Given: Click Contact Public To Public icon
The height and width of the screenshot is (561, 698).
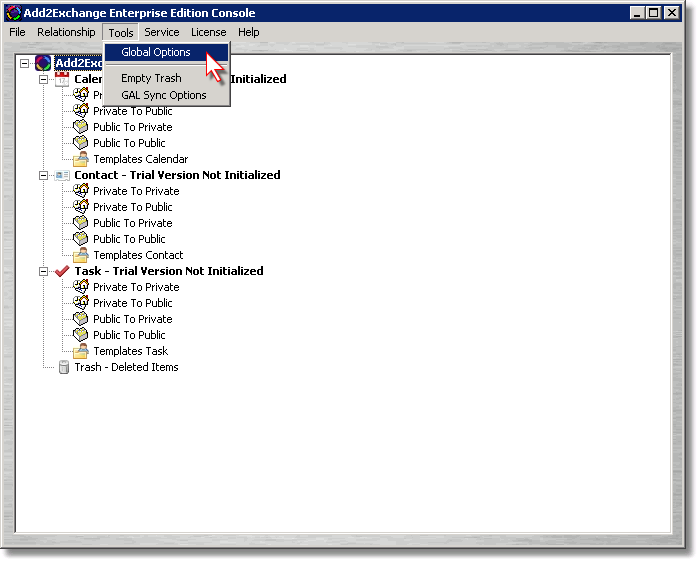Looking at the screenshot, I should point(81,239).
